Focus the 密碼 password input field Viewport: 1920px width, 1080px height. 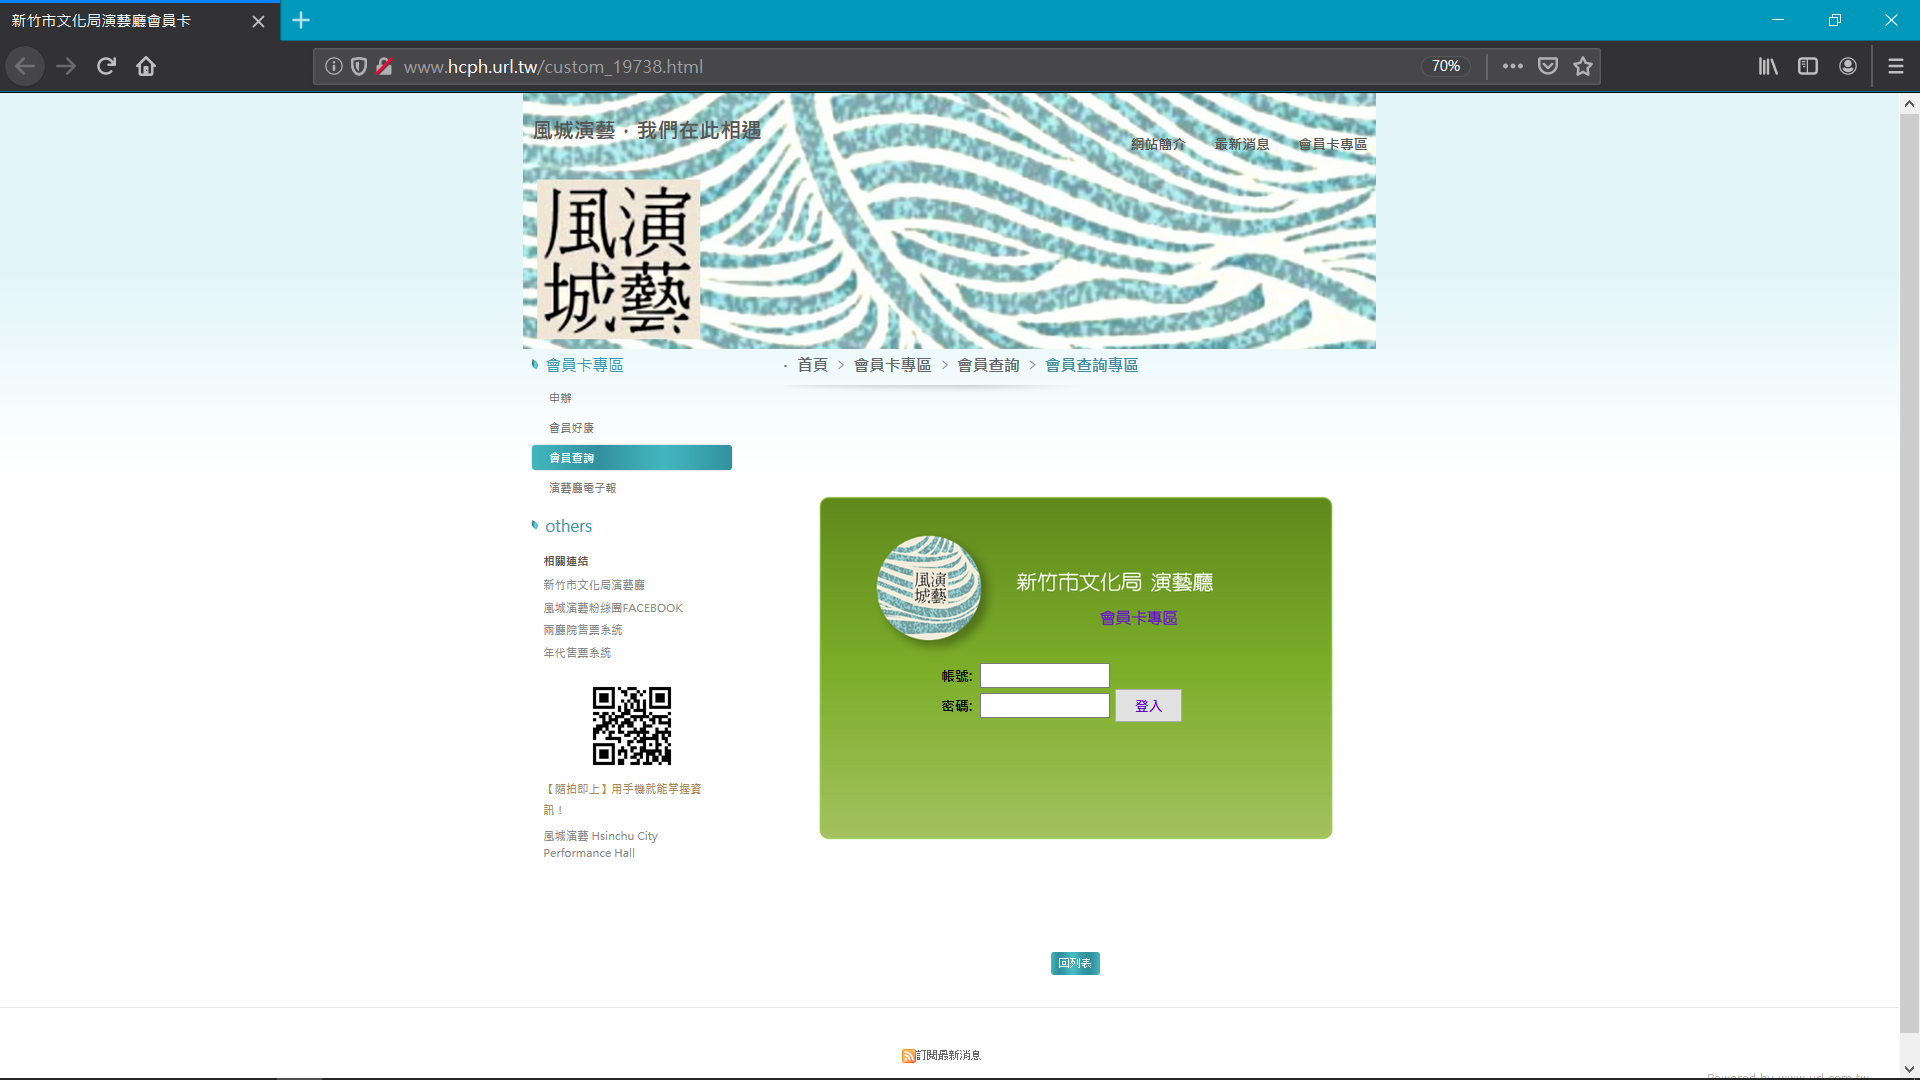1045,705
